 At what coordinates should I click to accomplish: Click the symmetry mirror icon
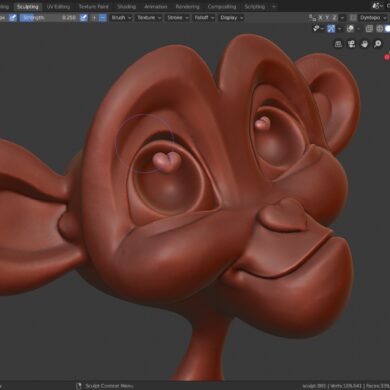coord(312,18)
